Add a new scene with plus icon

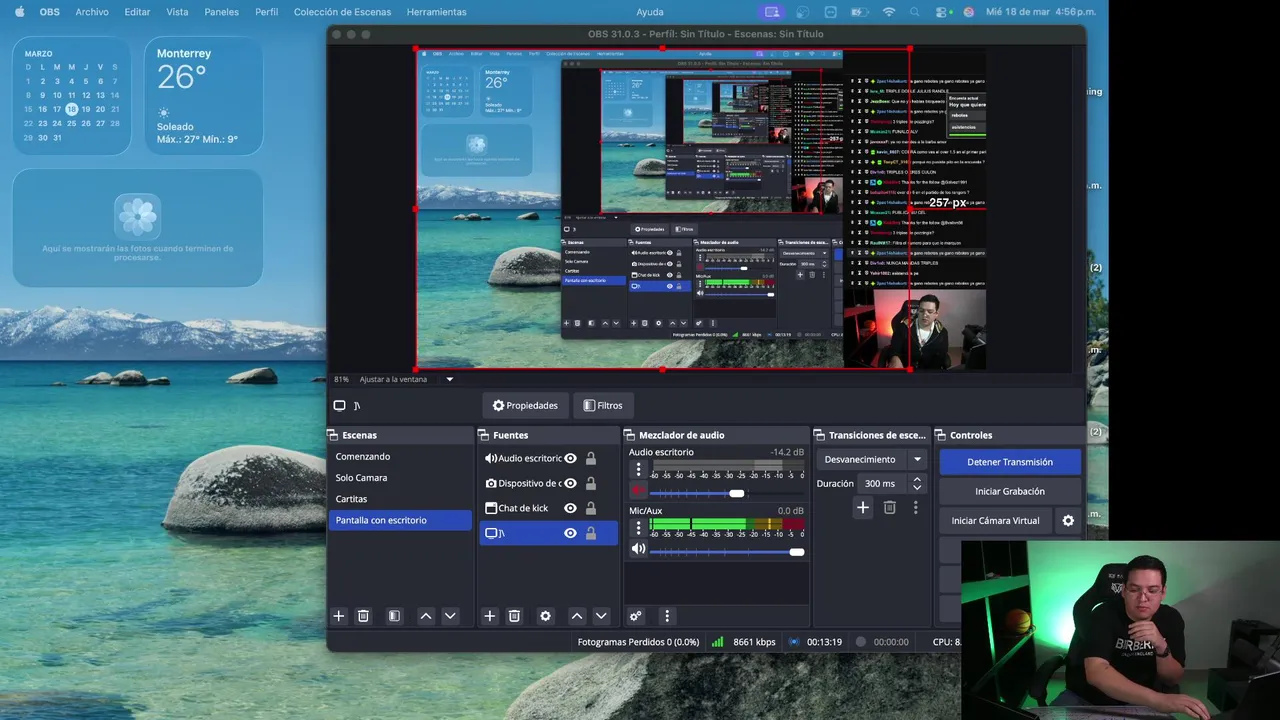pyautogui.click(x=338, y=616)
